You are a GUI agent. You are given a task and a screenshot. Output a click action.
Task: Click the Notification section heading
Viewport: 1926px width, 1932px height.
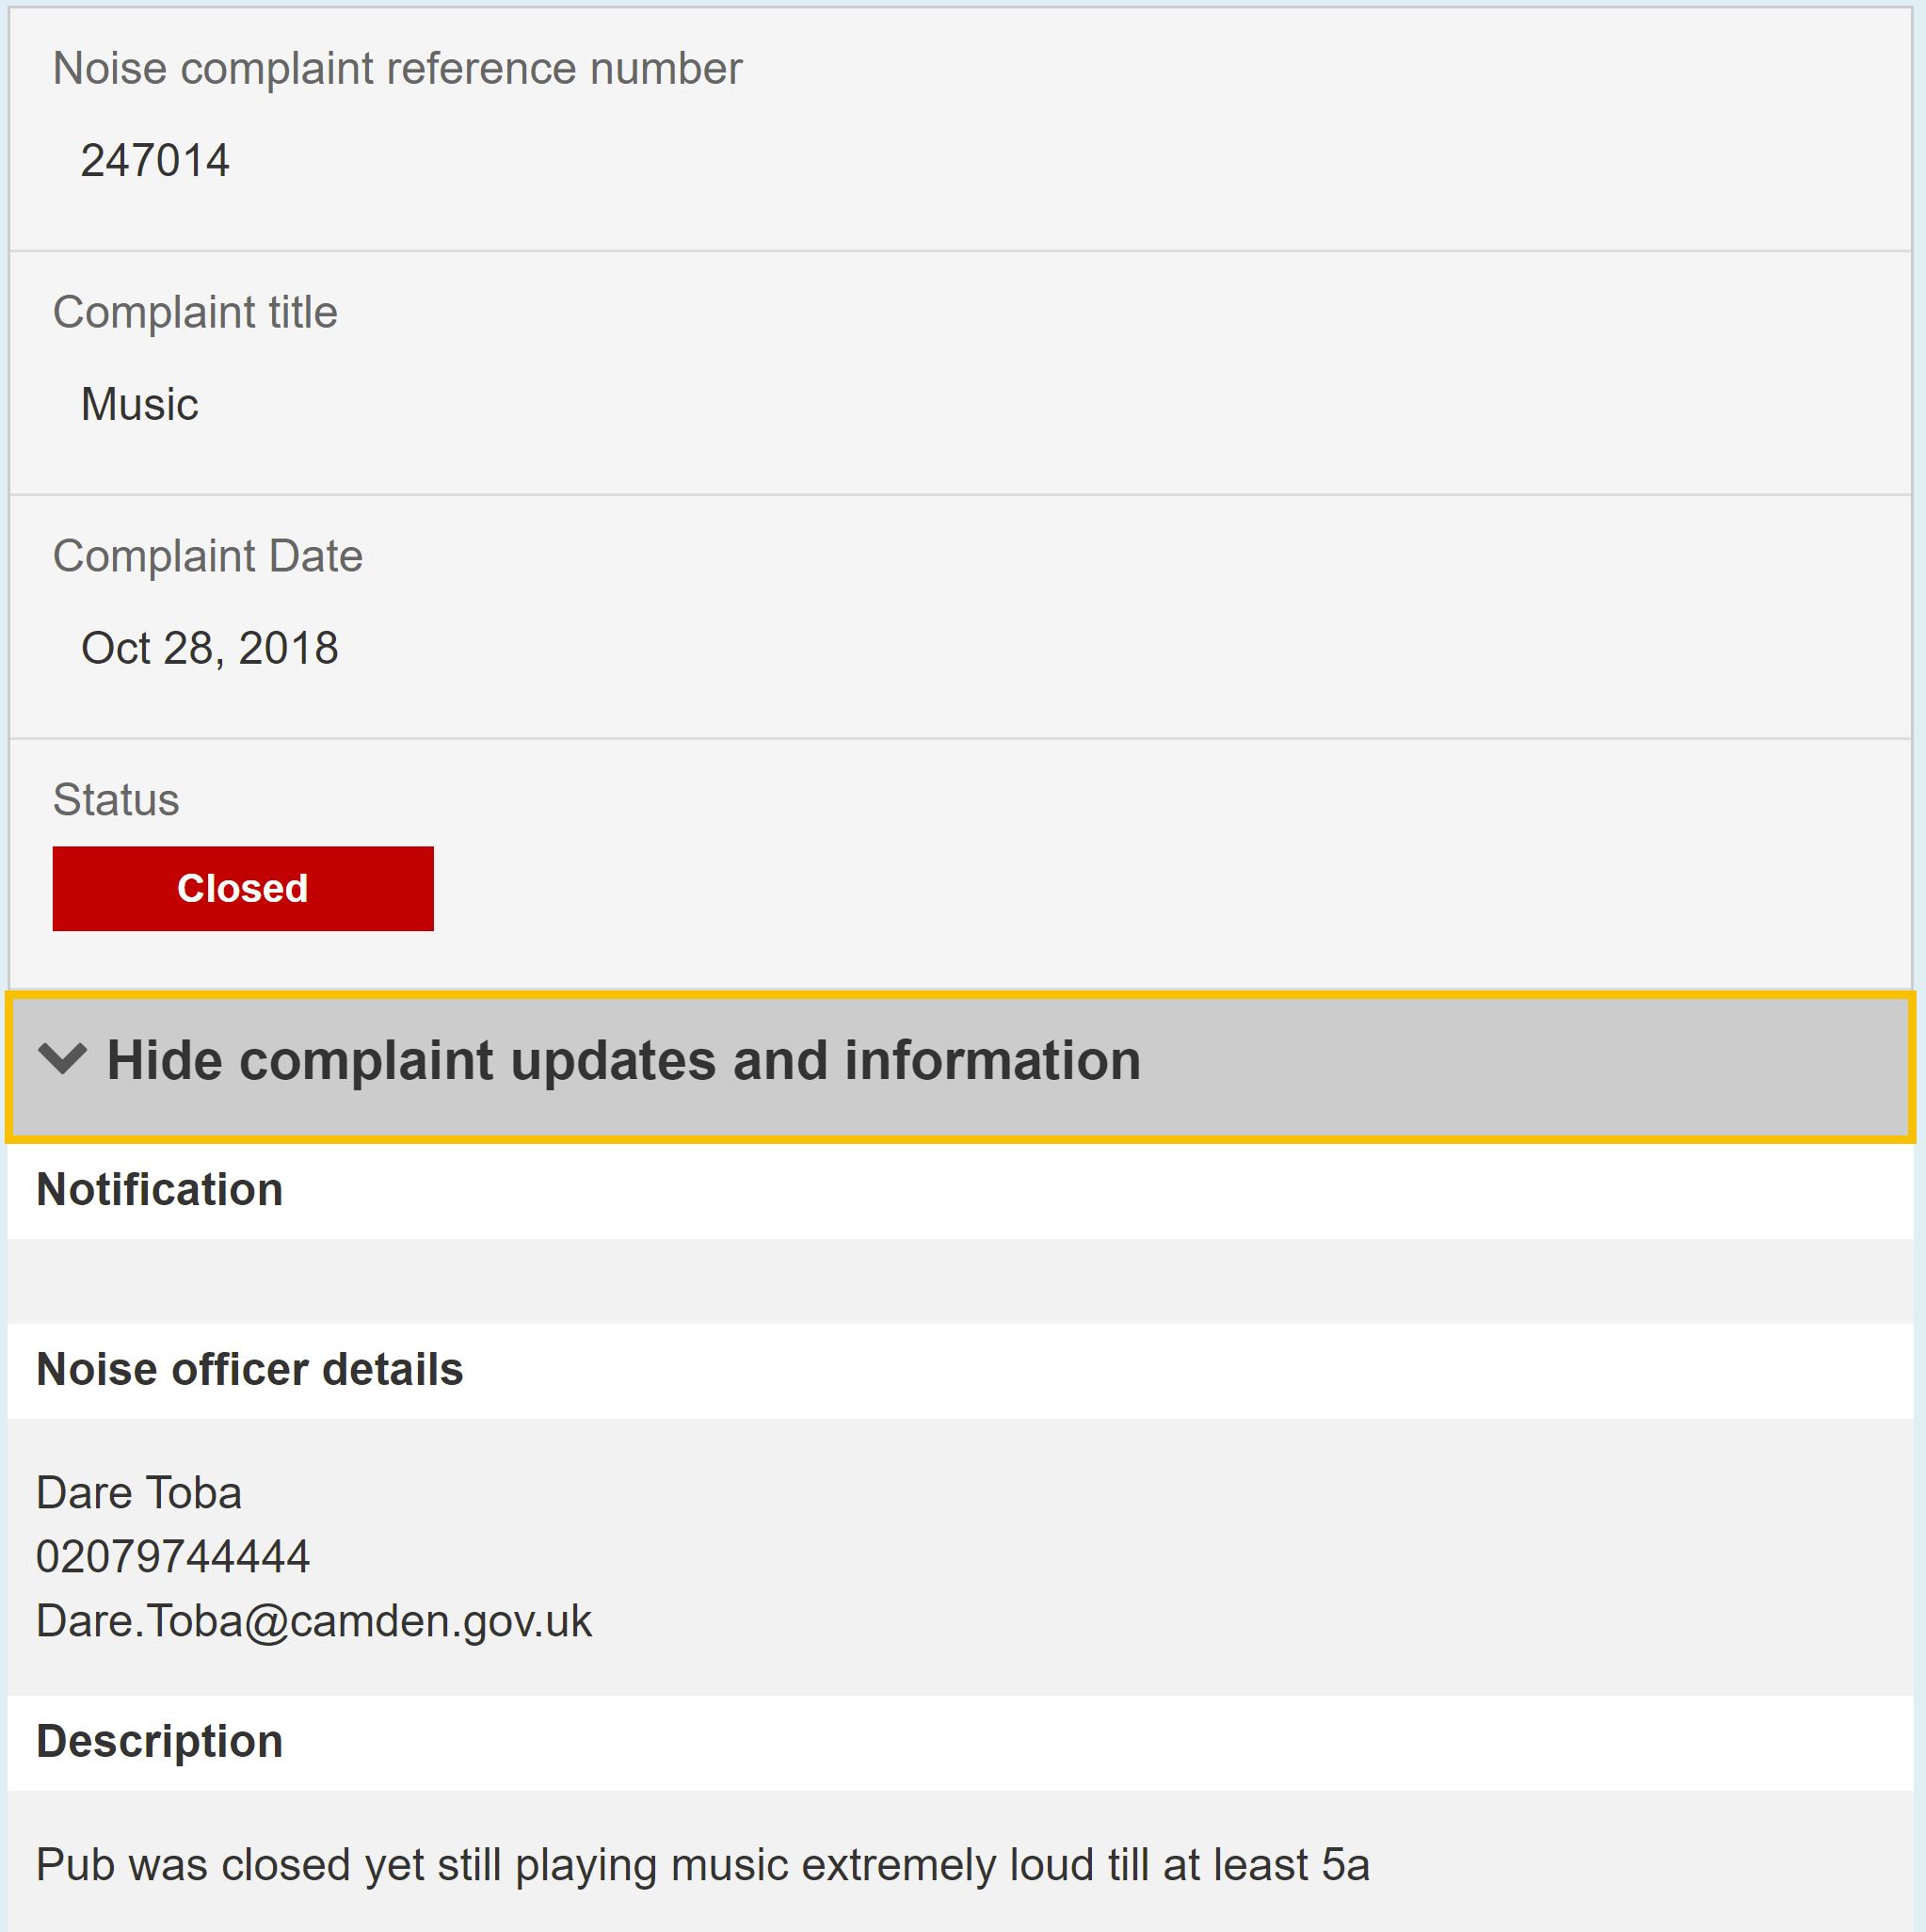160,1190
